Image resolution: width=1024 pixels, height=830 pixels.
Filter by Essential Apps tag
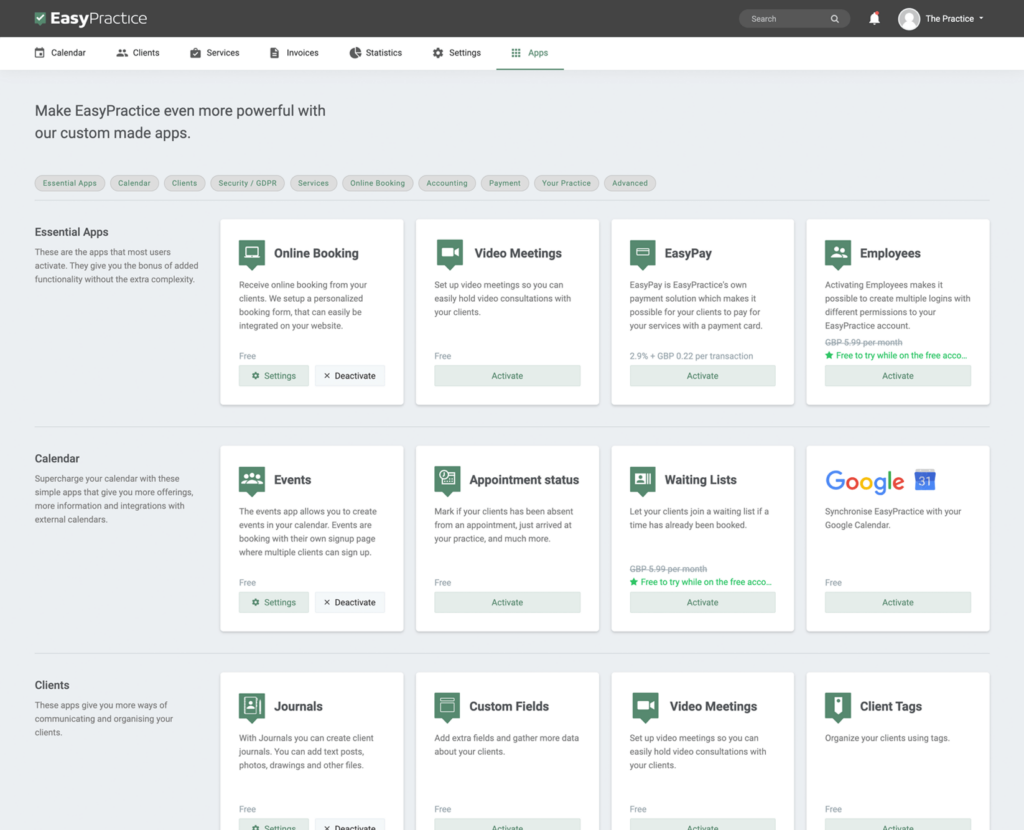pyautogui.click(x=70, y=183)
